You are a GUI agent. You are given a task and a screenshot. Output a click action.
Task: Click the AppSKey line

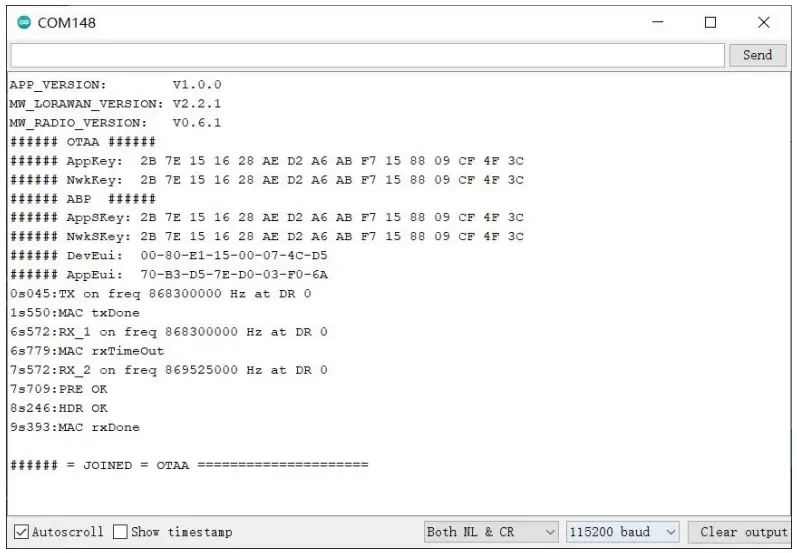[x=267, y=218]
